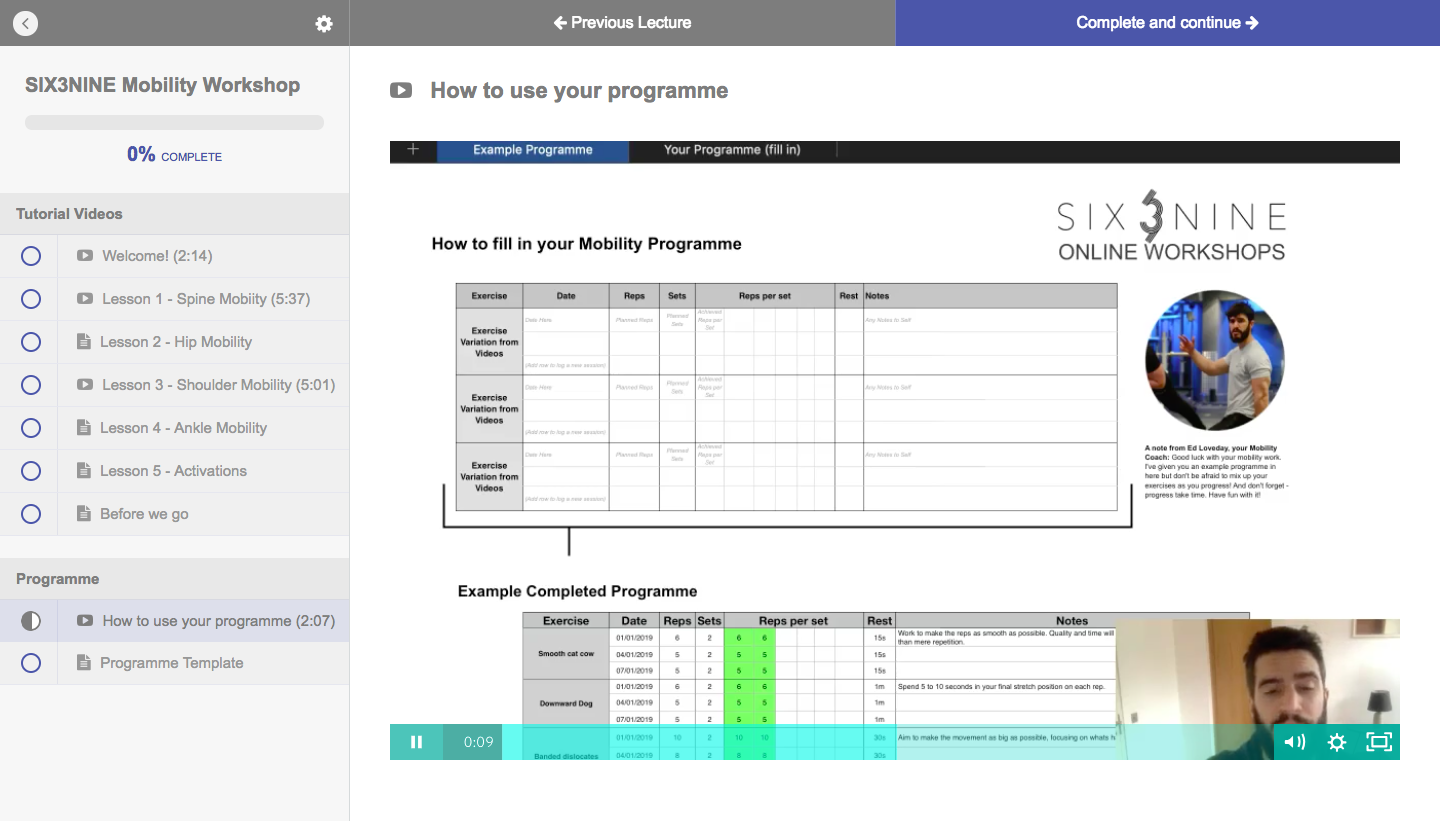1440x821 pixels.
Task: Switch to Example Programme tab
Action: (533, 150)
